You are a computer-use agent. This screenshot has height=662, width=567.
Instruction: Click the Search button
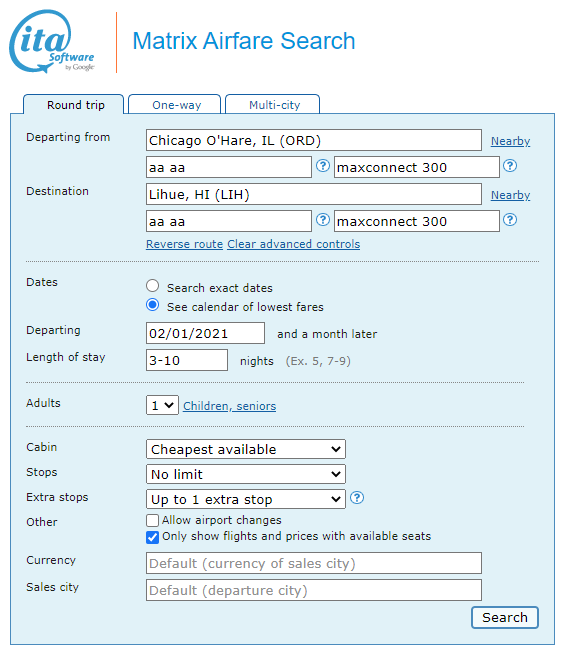pyautogui.click(x=505, y=618)
